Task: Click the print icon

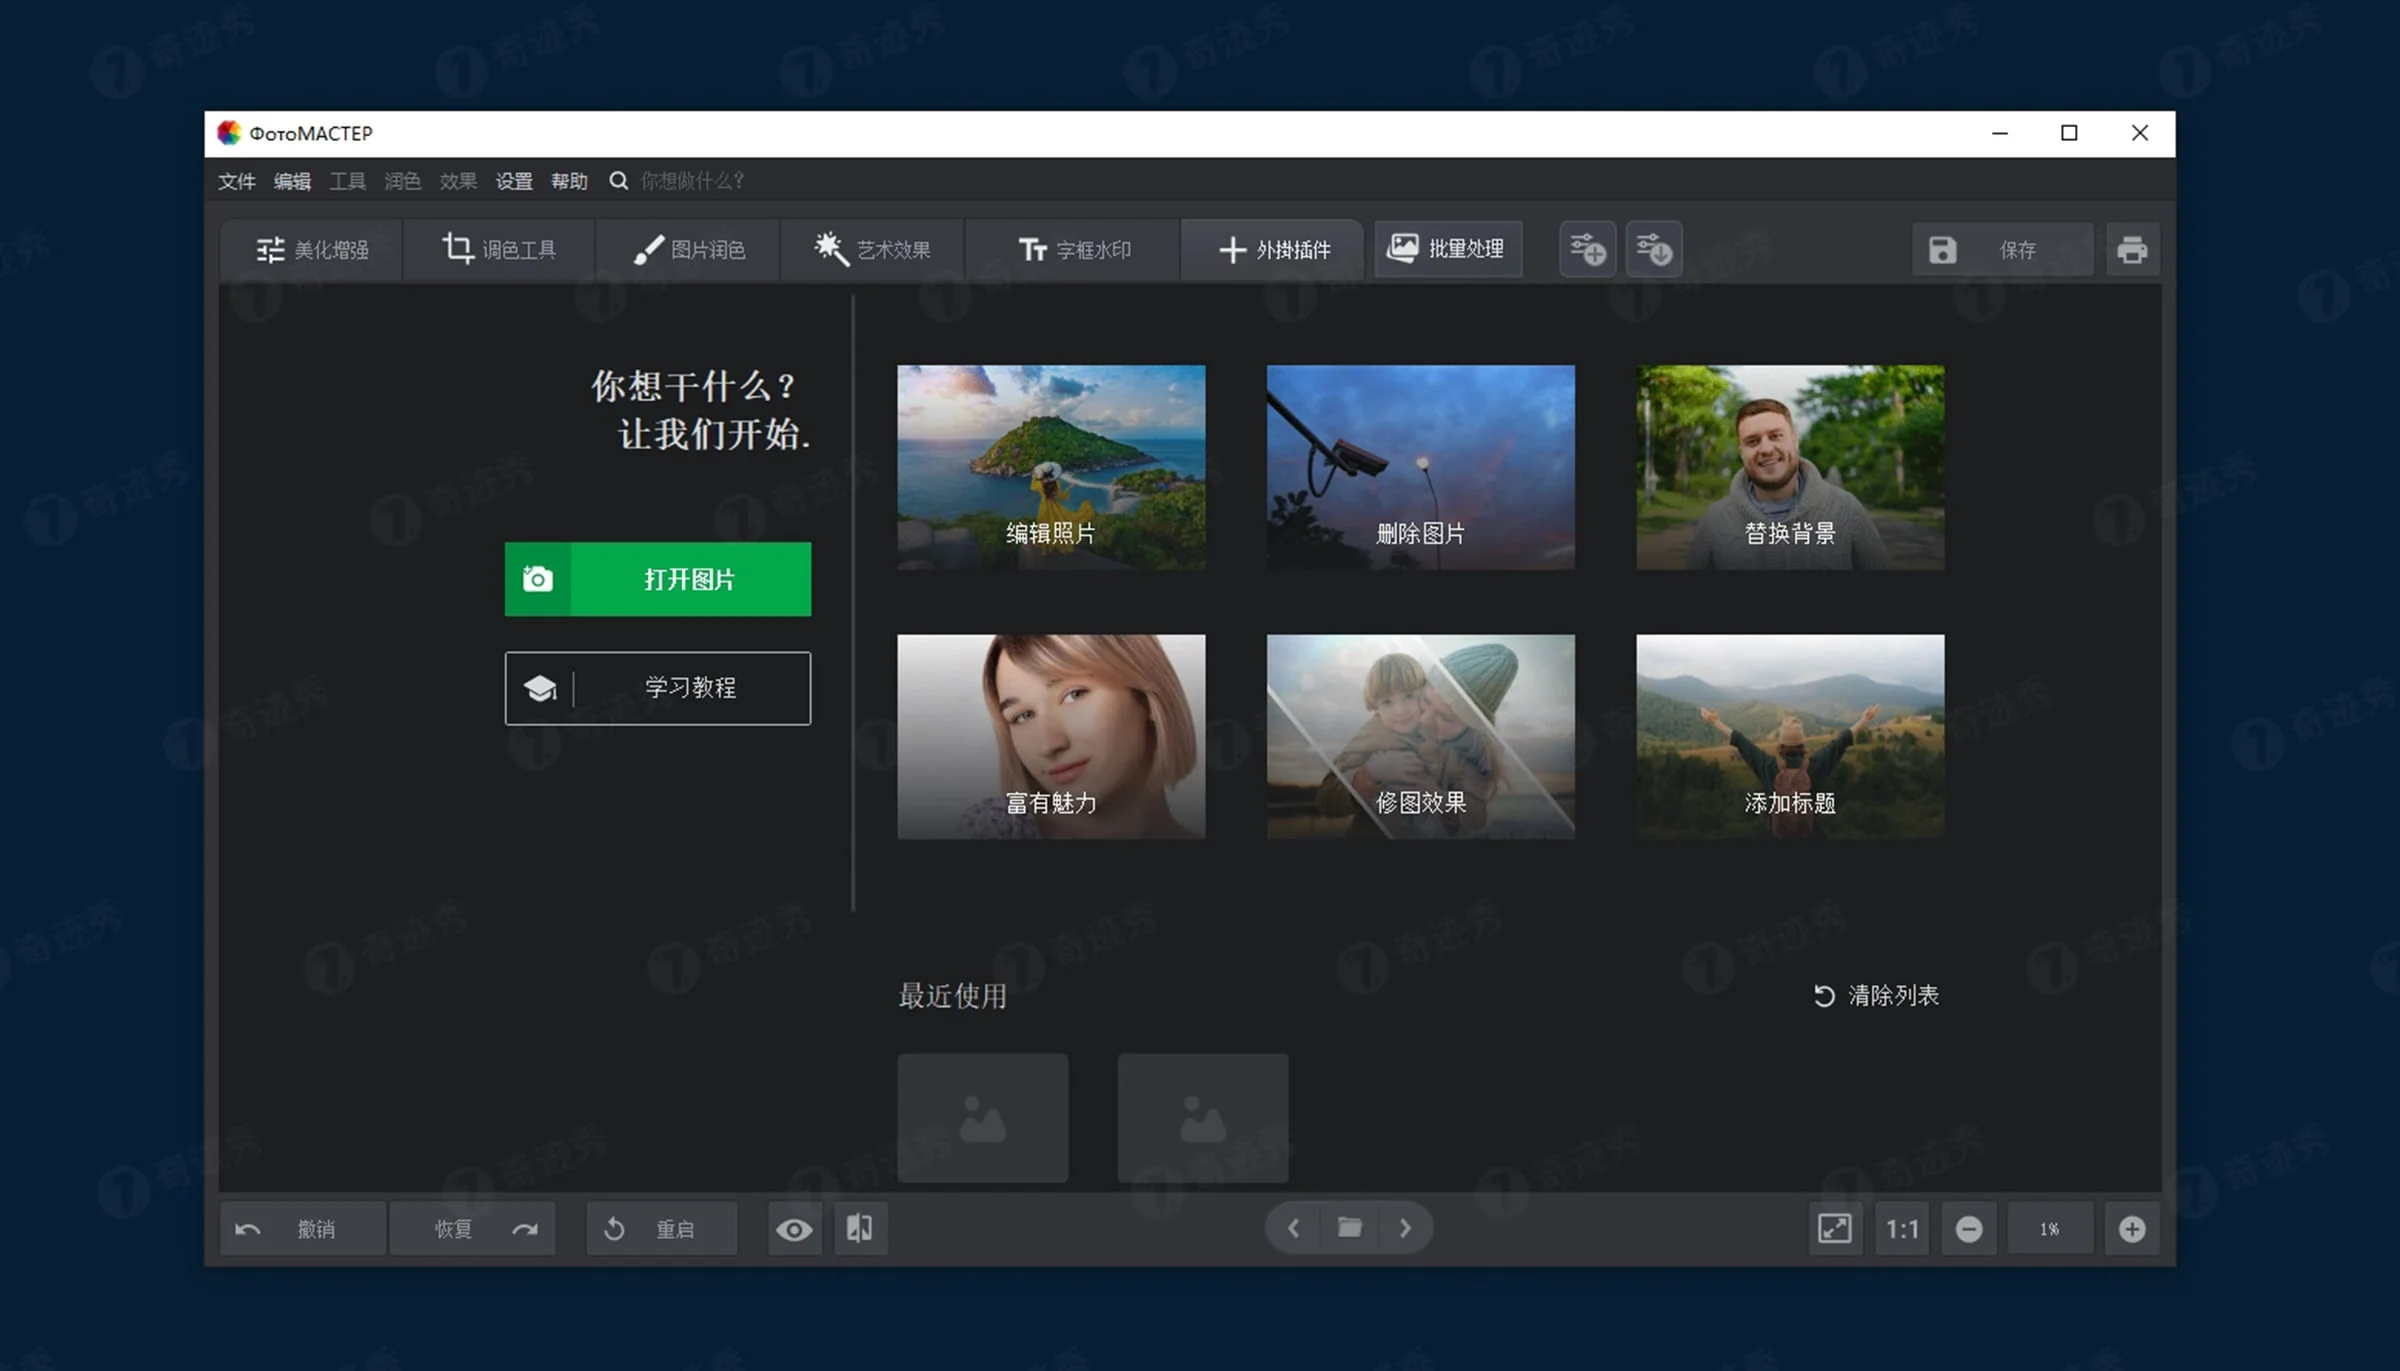Action: tap(2134, 249)
